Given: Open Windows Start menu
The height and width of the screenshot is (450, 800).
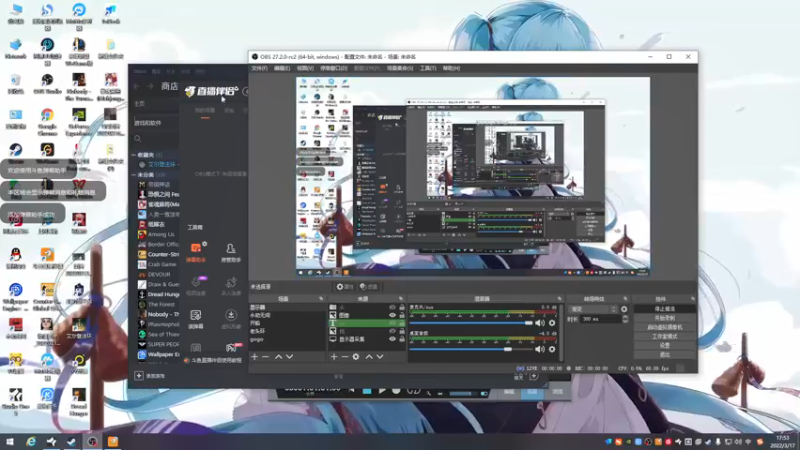Looking at the screenshot, I should [x=10, y=442].
